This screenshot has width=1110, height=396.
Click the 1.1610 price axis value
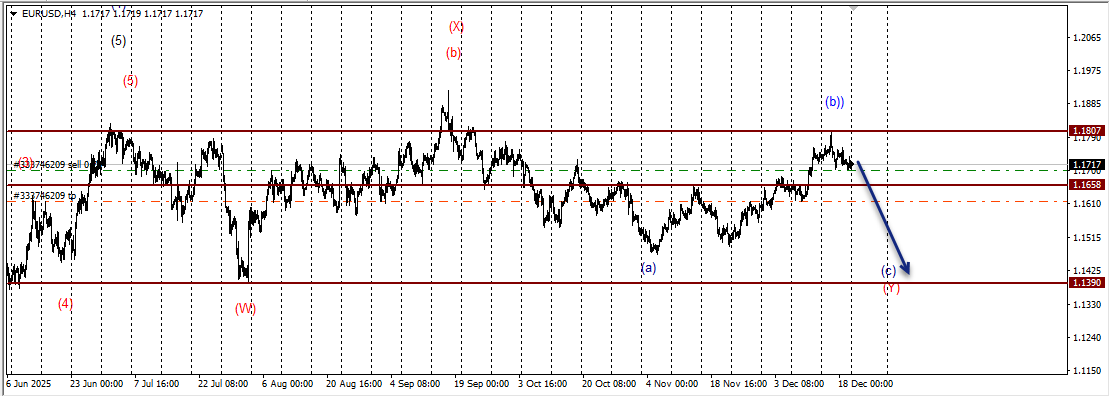1087,204
